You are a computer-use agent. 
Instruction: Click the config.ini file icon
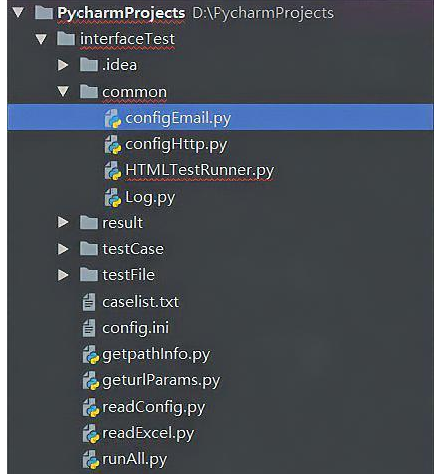coord(89,328)
